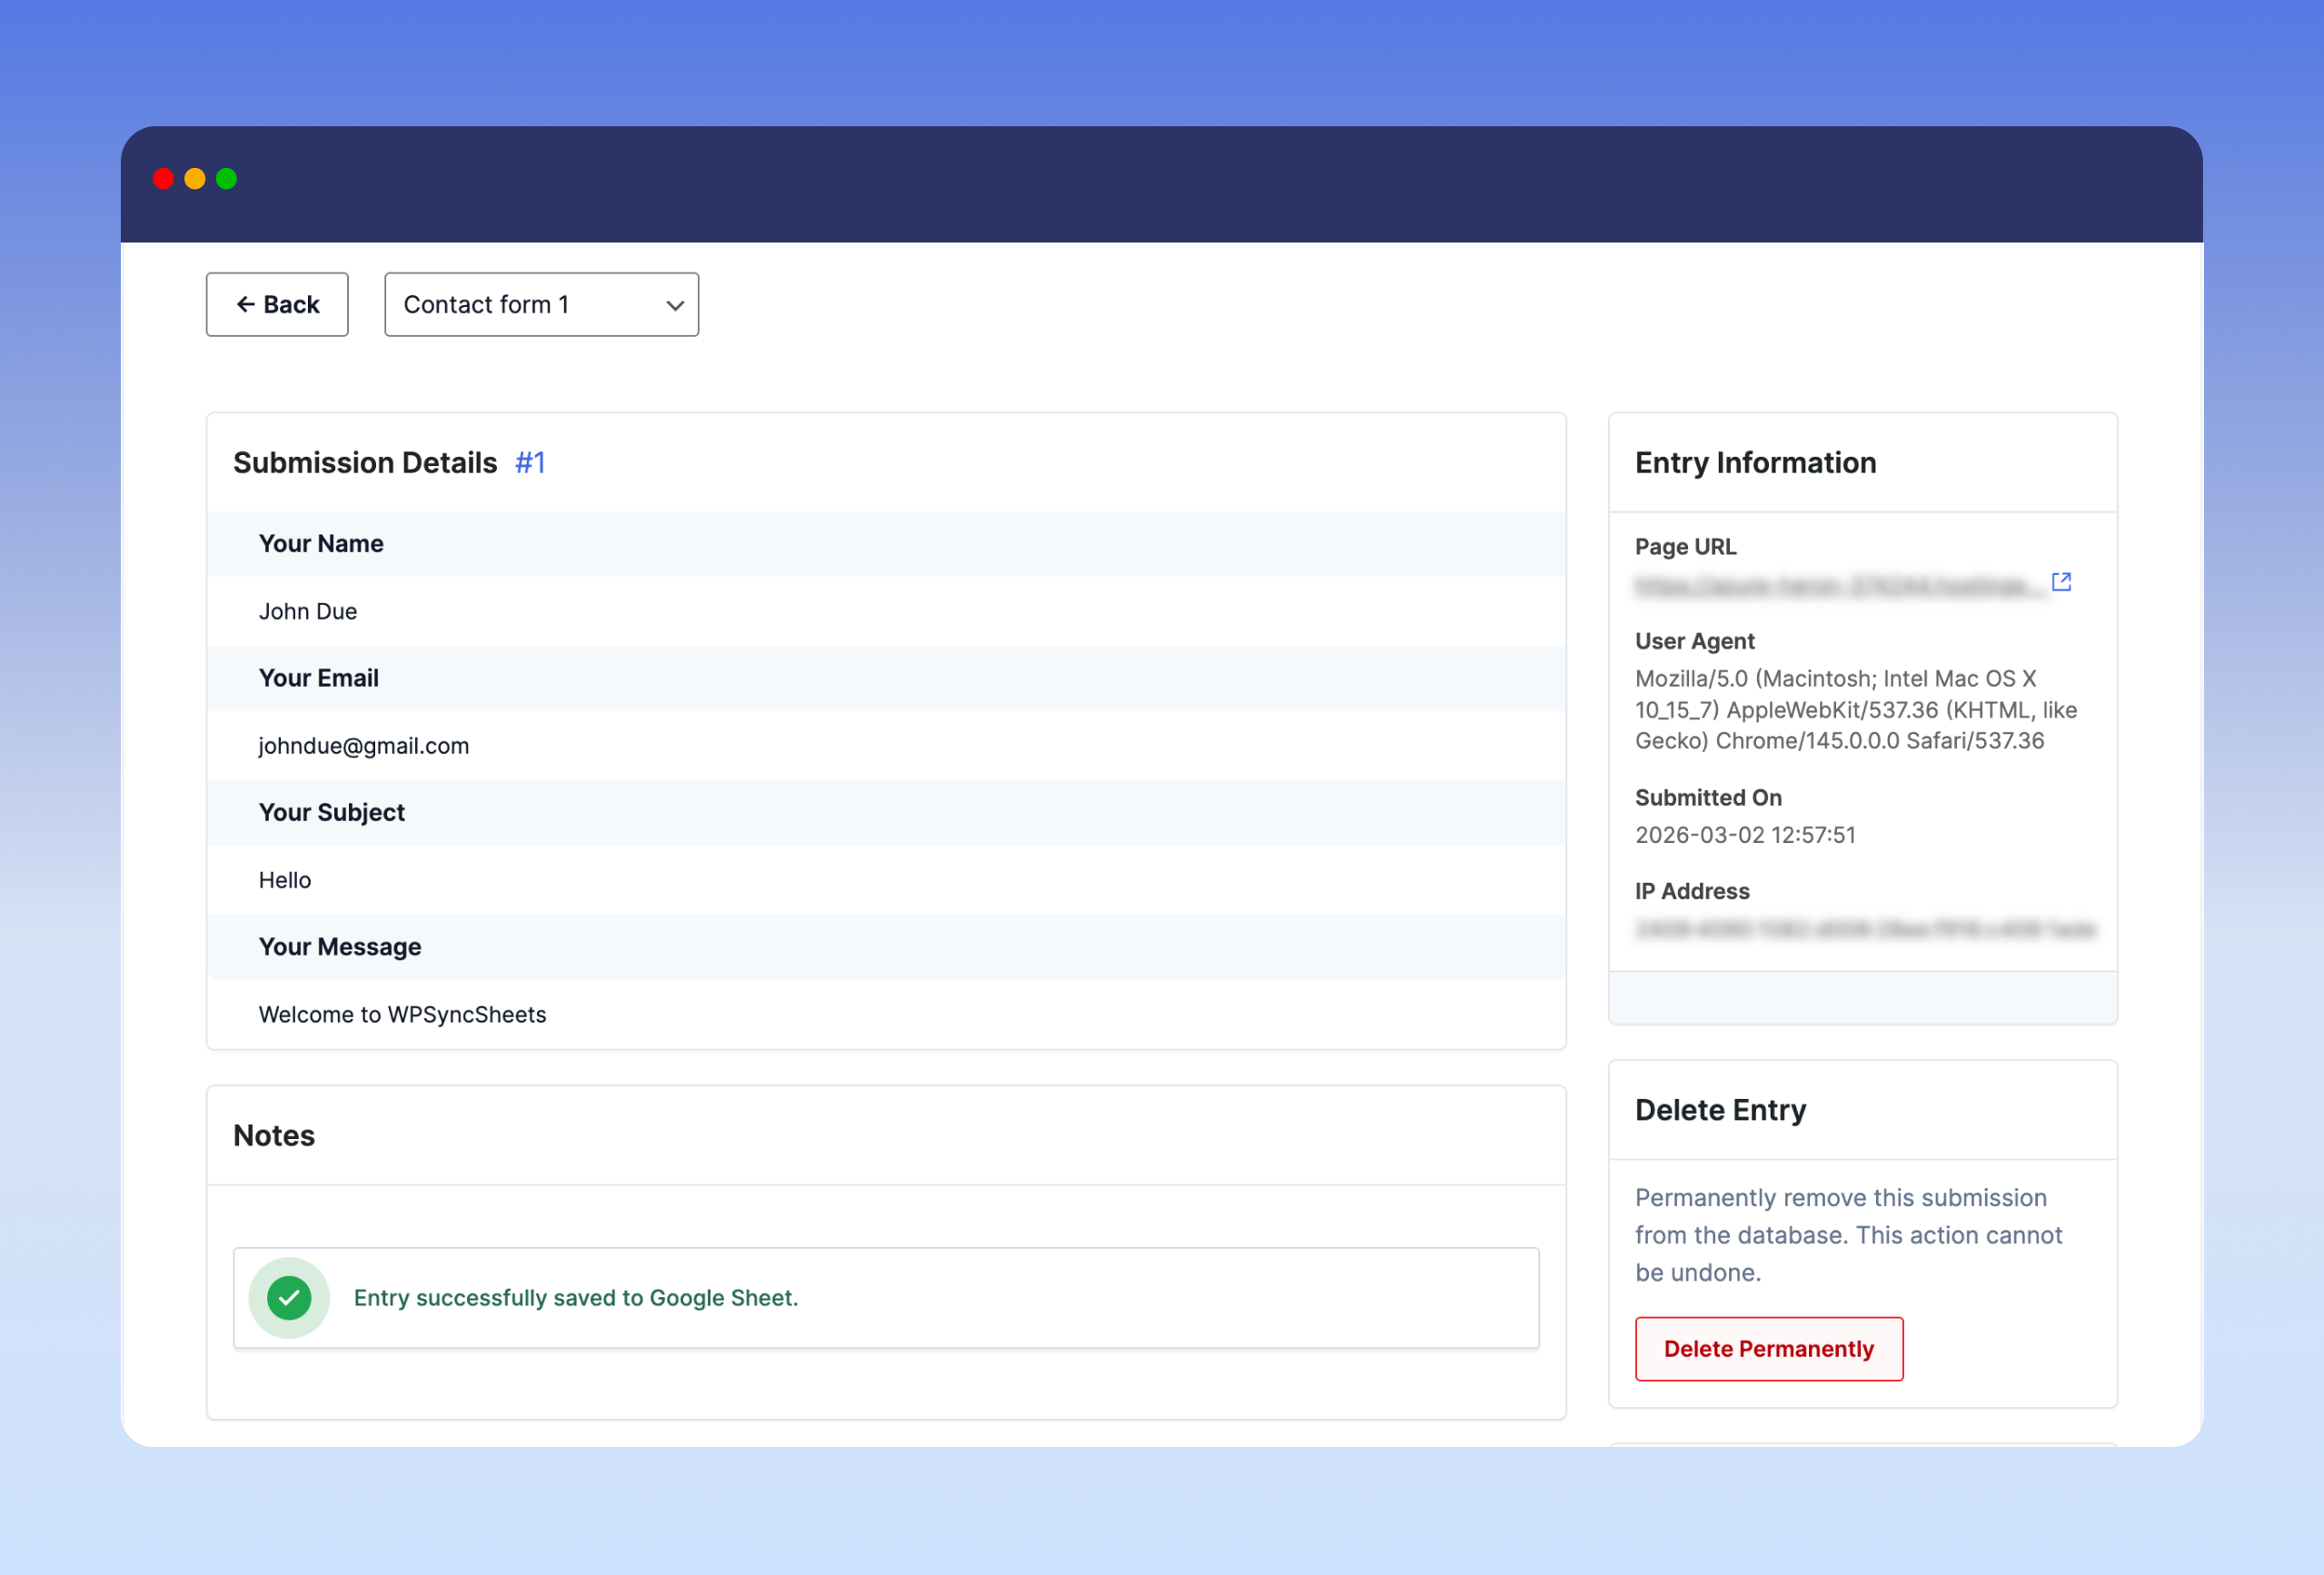Click the Welcome to WPSyncSheets message
Image resolution: width=2324 pixels, height=1575 pixels.
pyautogui.click(x=402, y=1014)
